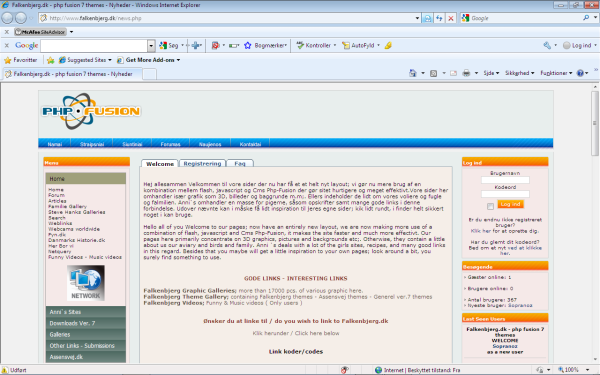The height and width of the screenshot is (375, 600).
Task: Click the orange Log ind button
Action: click(510, 204)
